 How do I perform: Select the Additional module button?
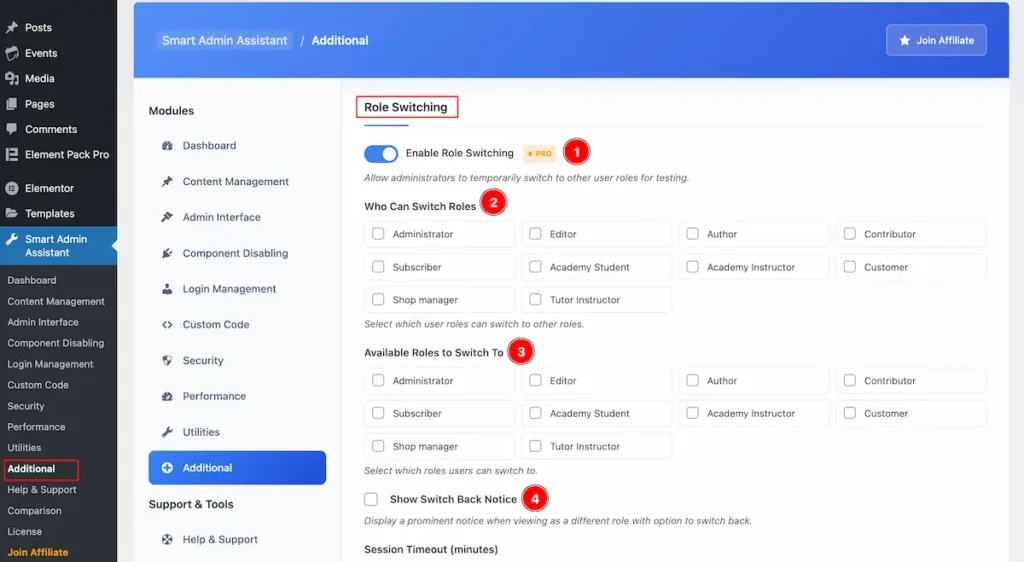[x=237, y=467]
